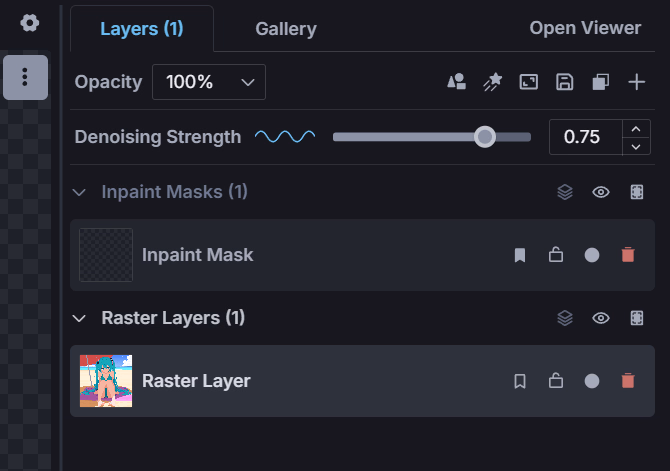Screen dimensions: 670x471
Task: Delete the Raster Layer with trash icon
Action: coord(628,380)
